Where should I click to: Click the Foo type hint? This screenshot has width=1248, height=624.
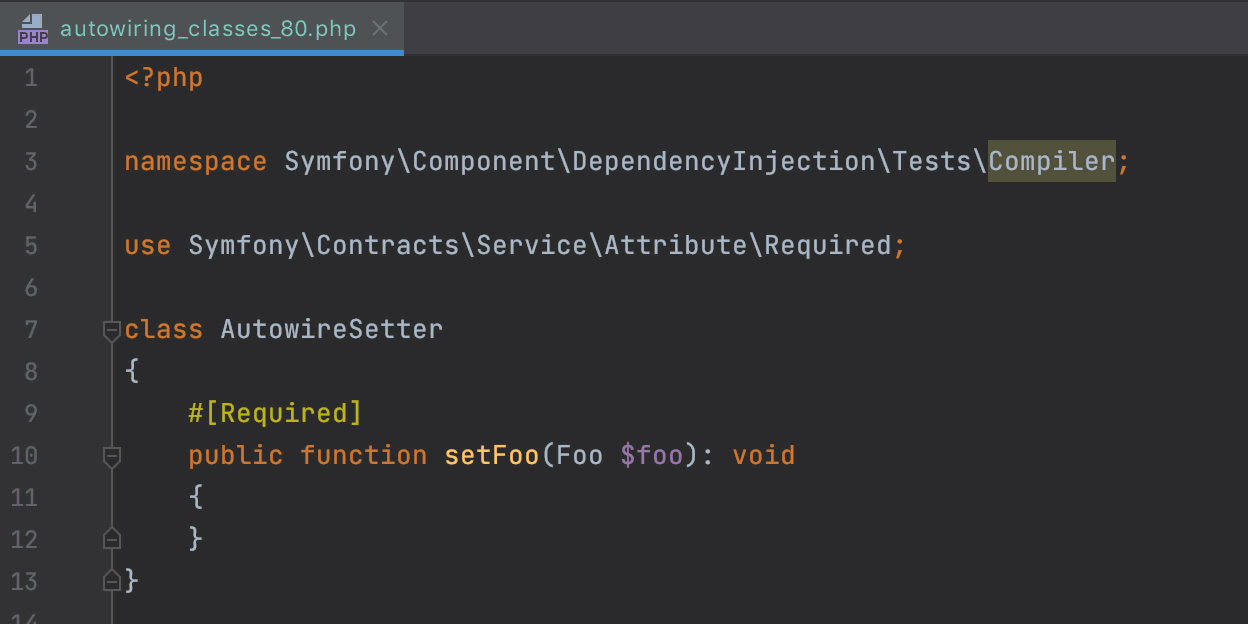click(x=580, y=455)
